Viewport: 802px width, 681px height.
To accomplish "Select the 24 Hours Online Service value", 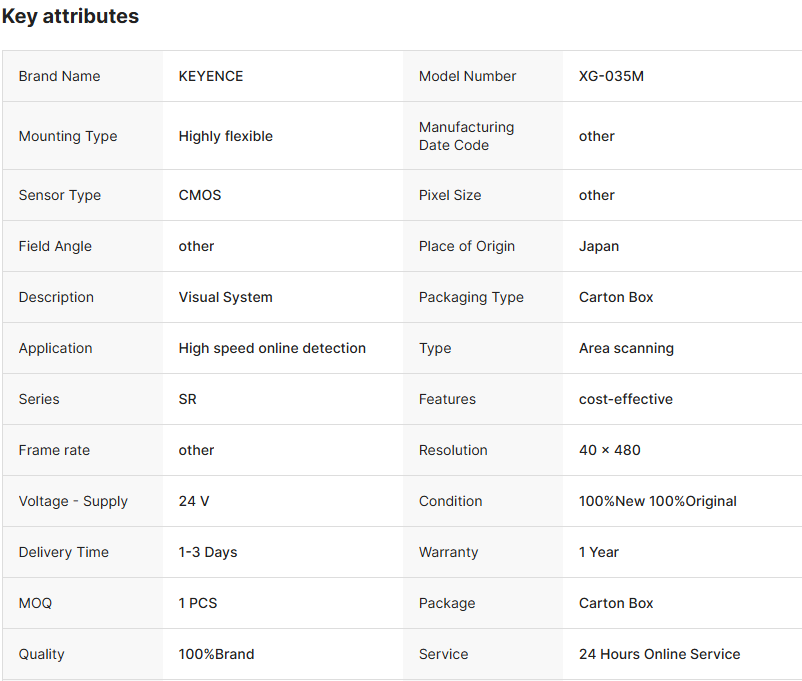I will pos(660,654).
